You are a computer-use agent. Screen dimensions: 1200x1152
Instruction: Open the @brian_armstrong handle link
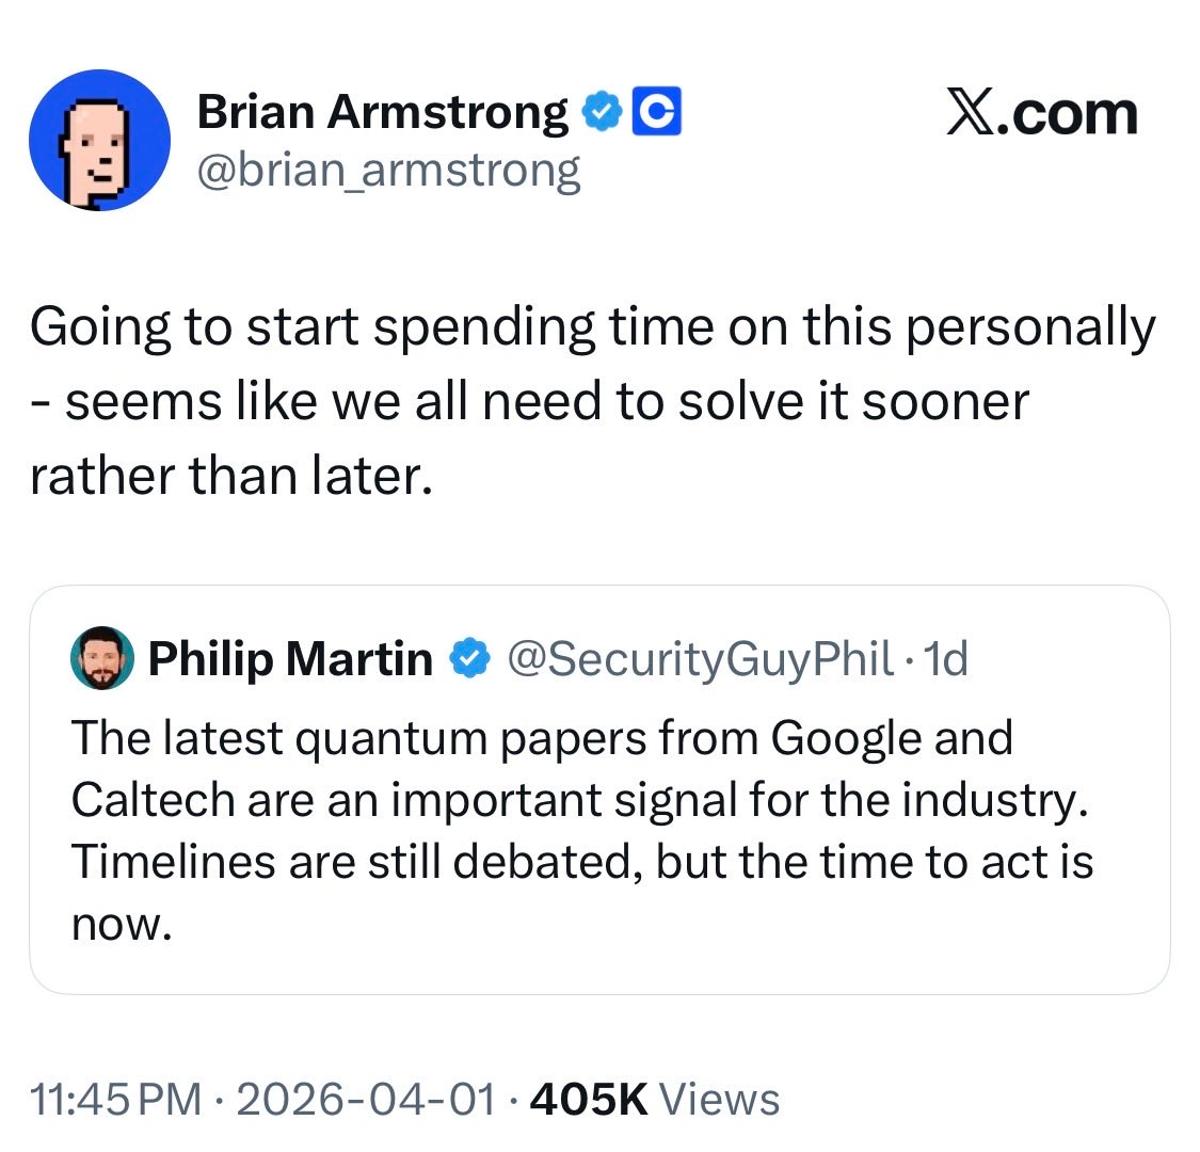pos(388,170)
